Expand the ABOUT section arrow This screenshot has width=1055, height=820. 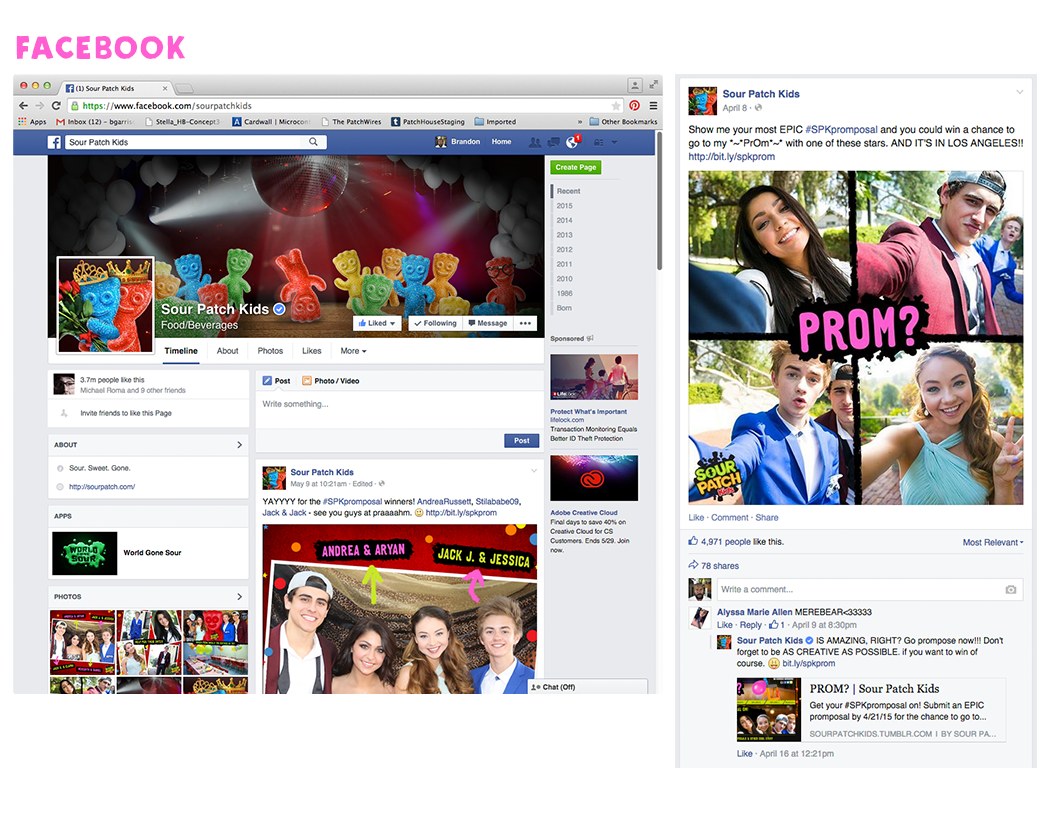pyautogui.click(x=240, y=445)
